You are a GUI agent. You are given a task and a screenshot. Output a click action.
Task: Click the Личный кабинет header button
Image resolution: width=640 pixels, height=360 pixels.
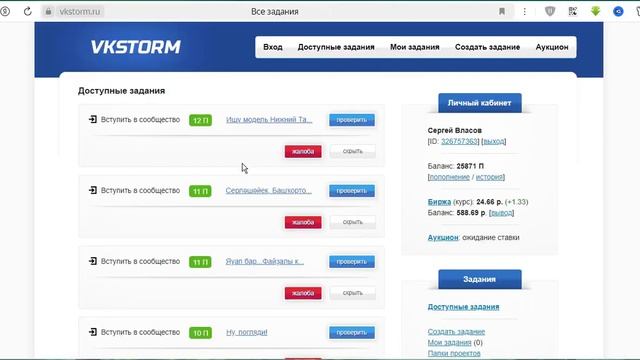[x=480, y=103]
